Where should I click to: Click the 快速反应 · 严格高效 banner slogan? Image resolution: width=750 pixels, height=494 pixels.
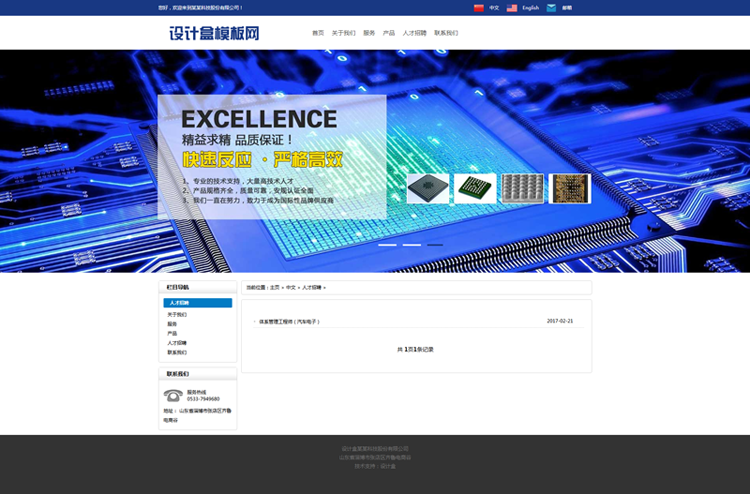pos(263,159)
